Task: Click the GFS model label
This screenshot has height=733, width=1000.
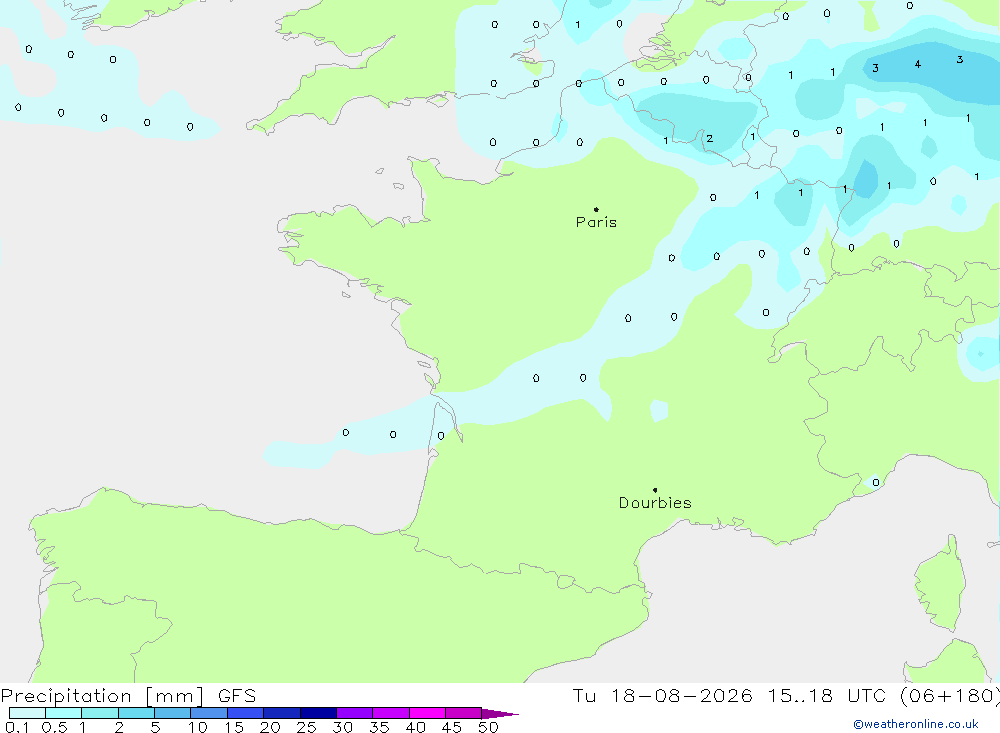Action: pyautogui.click(x=237, y=695)
